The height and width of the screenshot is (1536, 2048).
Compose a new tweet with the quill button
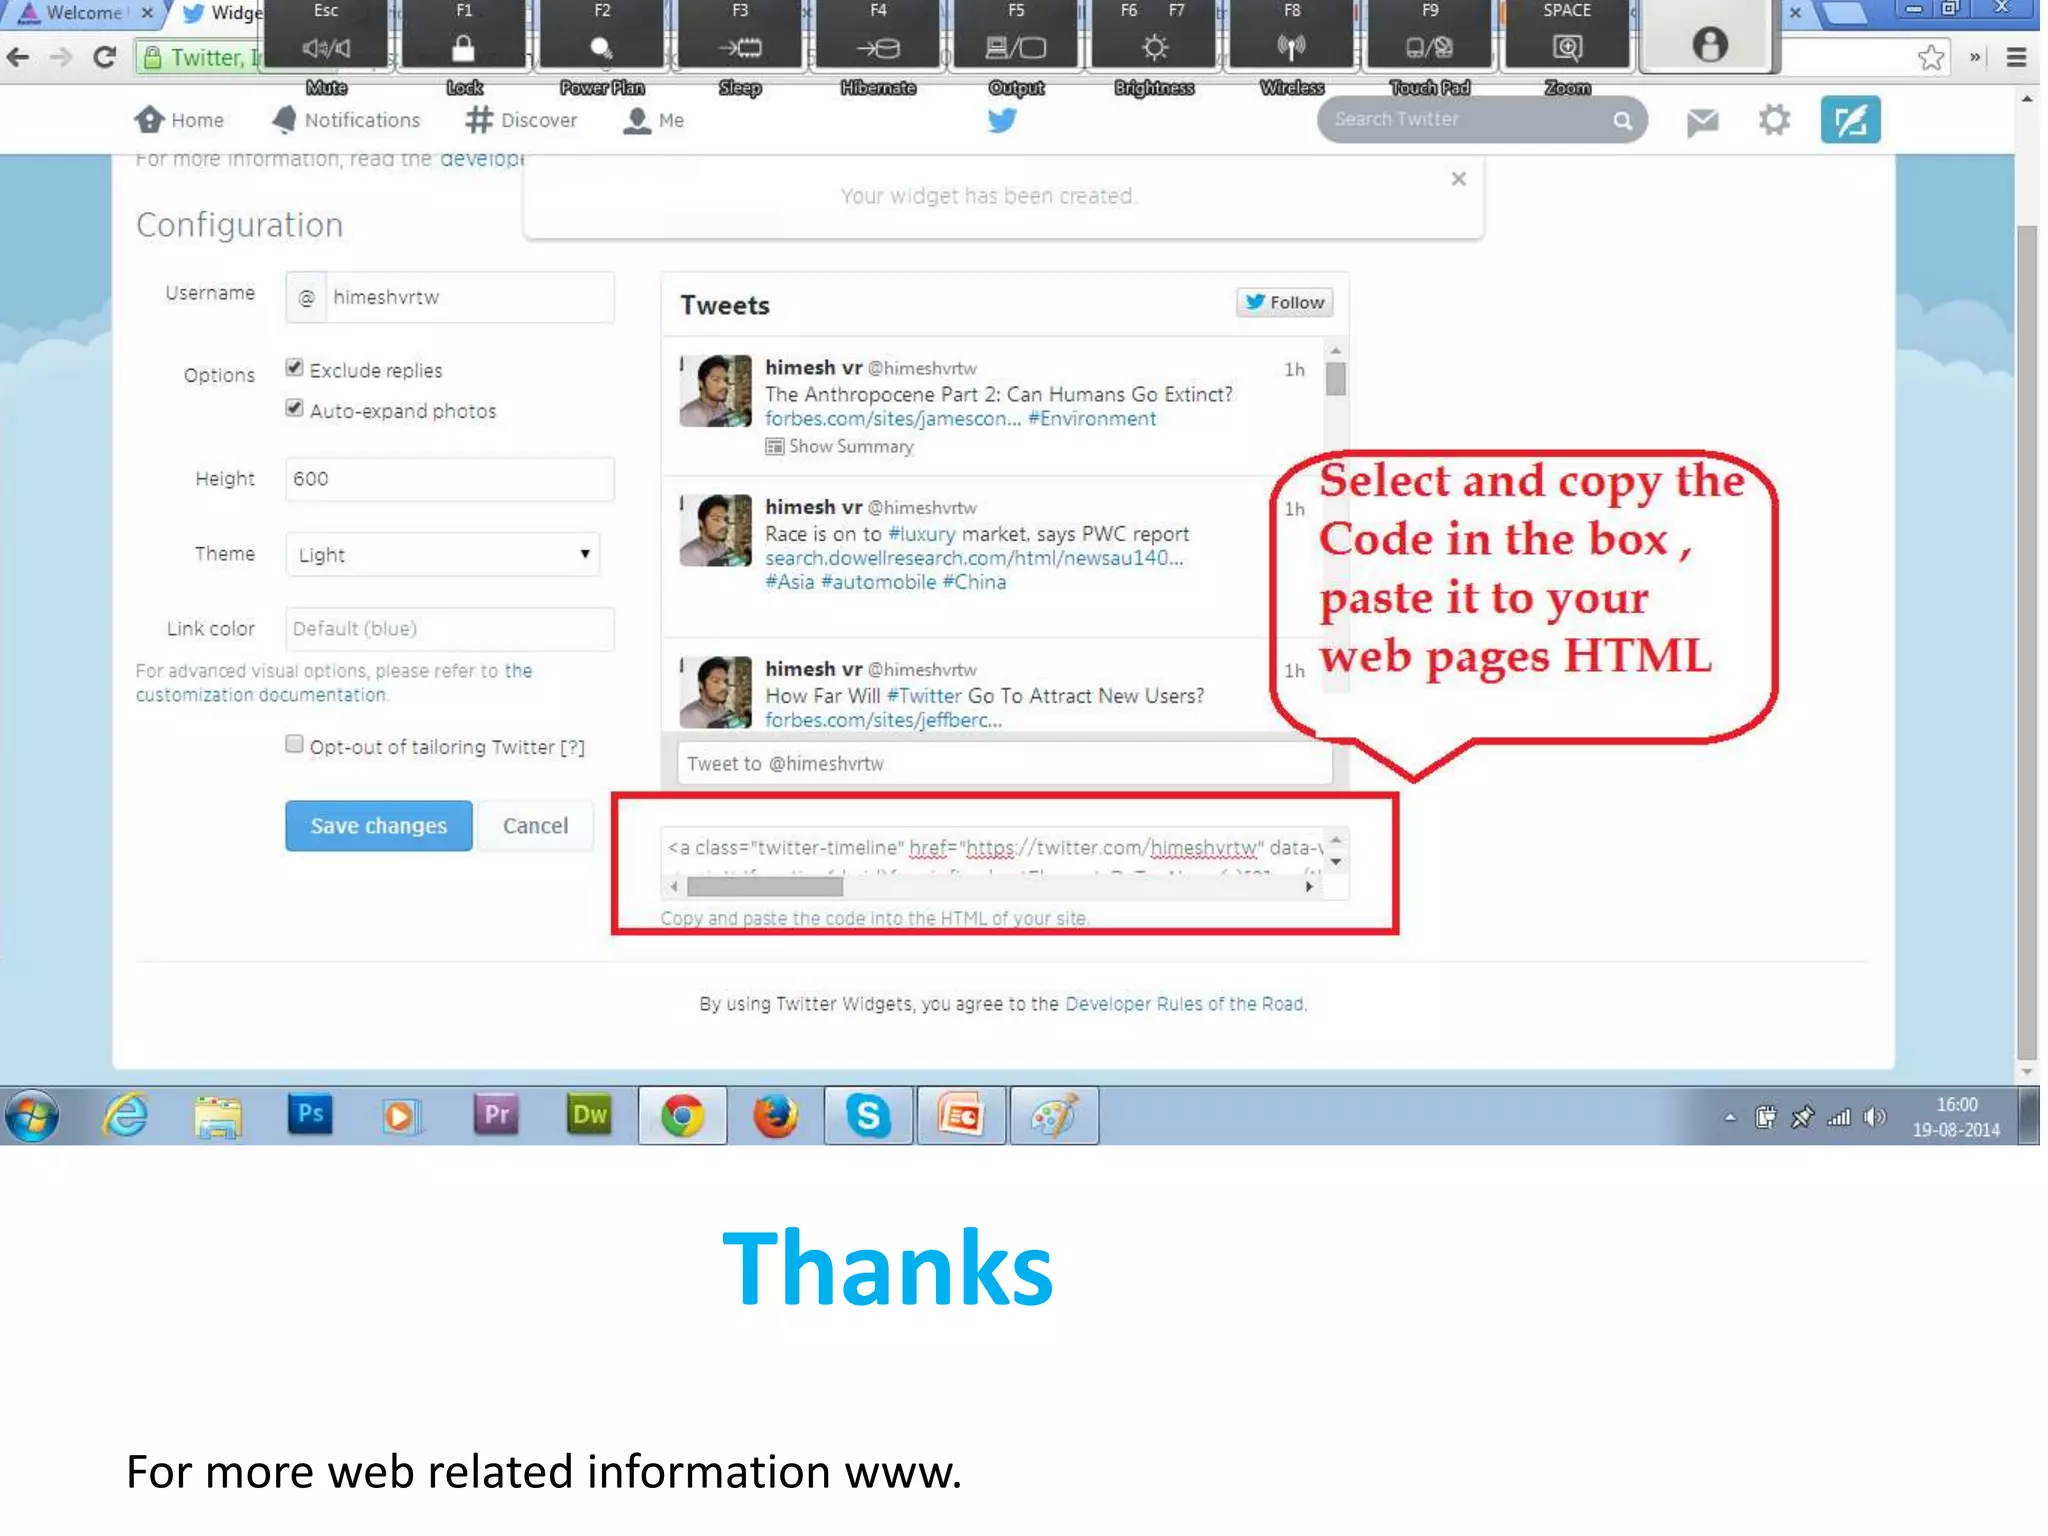tap(1850, 120)
